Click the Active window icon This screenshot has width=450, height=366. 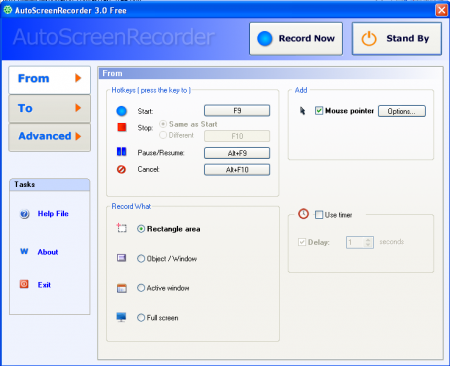click(x=122, y=288)
